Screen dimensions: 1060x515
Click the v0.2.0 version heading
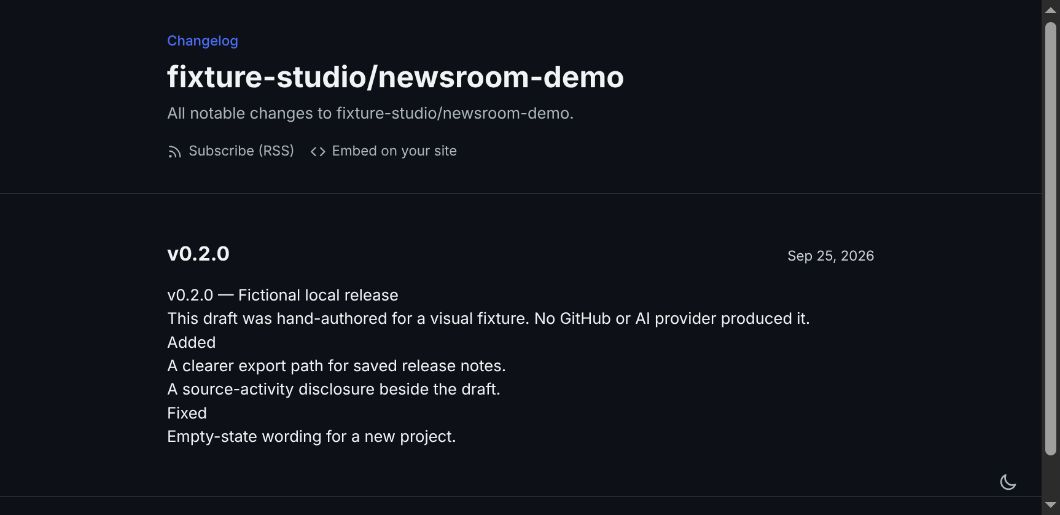click(x=198, y=253)
